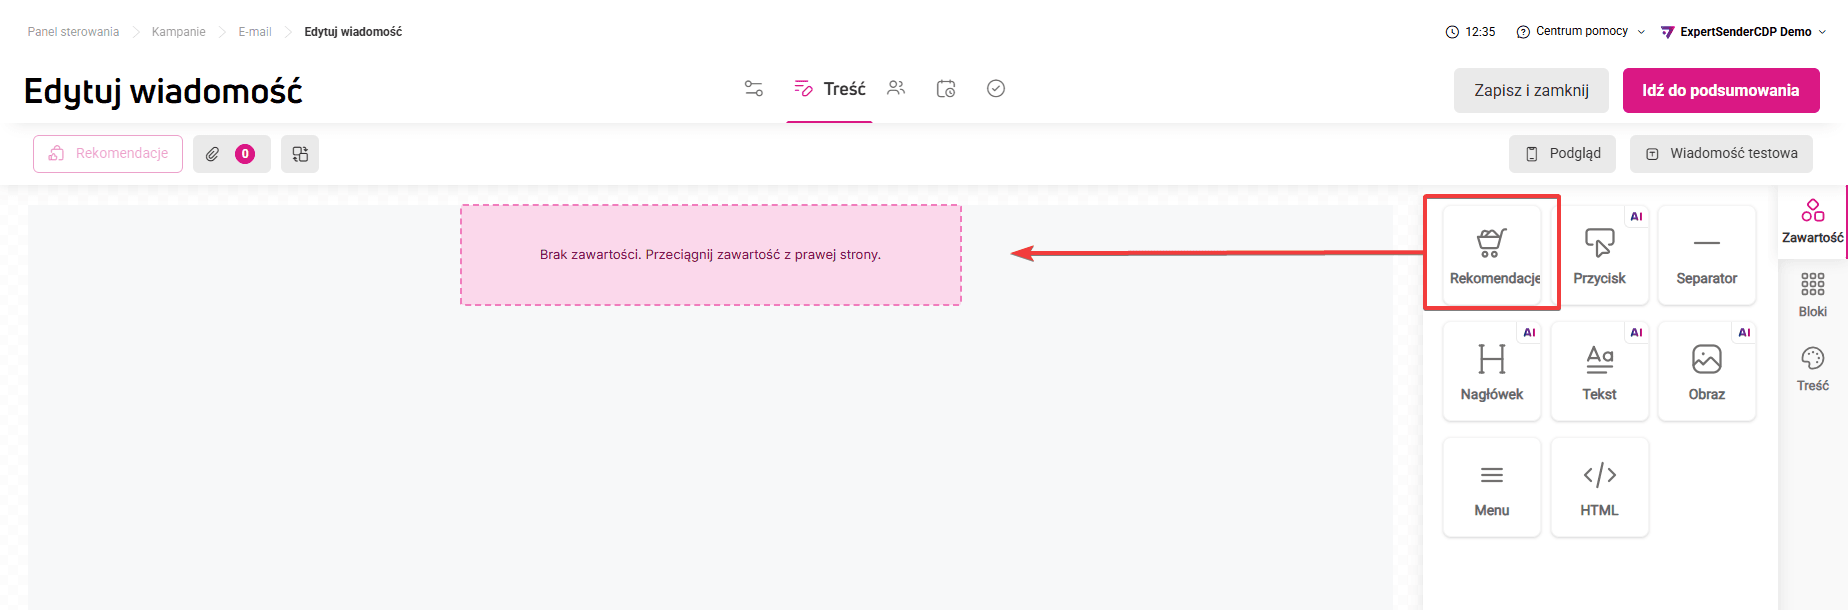This screenshot has width=1848, height=610.
Task: Expand ExpertSenderCDP Demo account dropdown
Action: pos(1744,32)
